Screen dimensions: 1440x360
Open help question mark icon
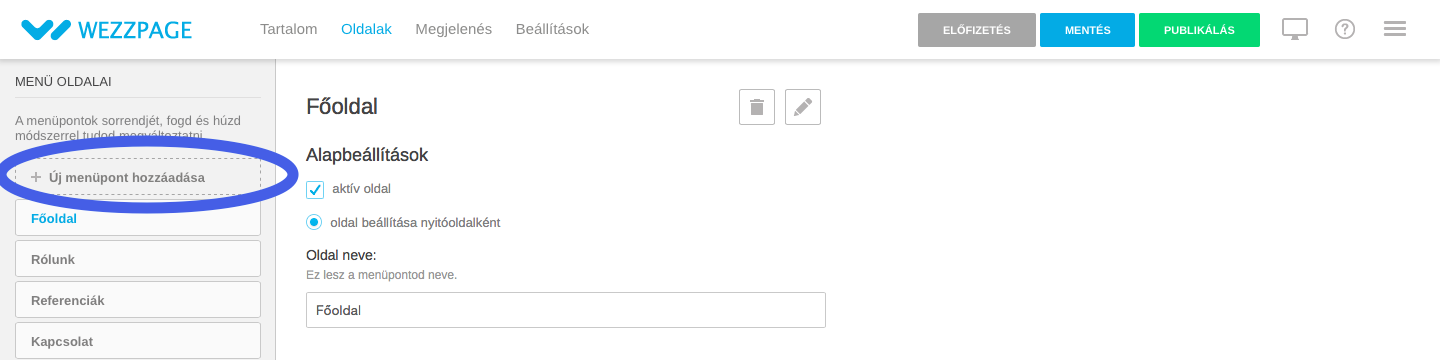coord(1345,30)
